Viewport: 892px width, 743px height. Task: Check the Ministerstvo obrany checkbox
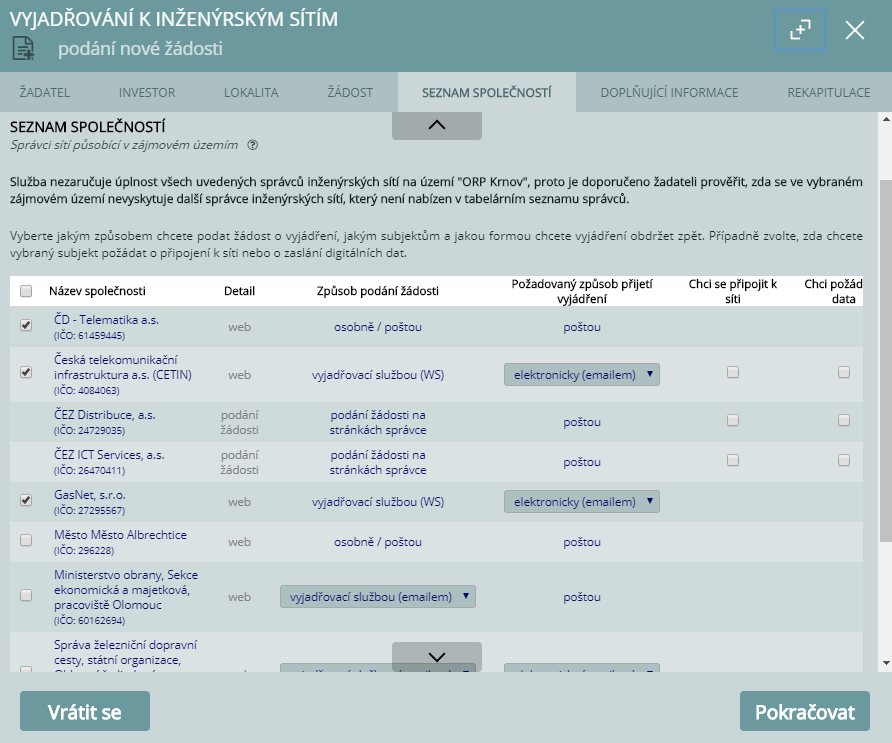point(26,595)
